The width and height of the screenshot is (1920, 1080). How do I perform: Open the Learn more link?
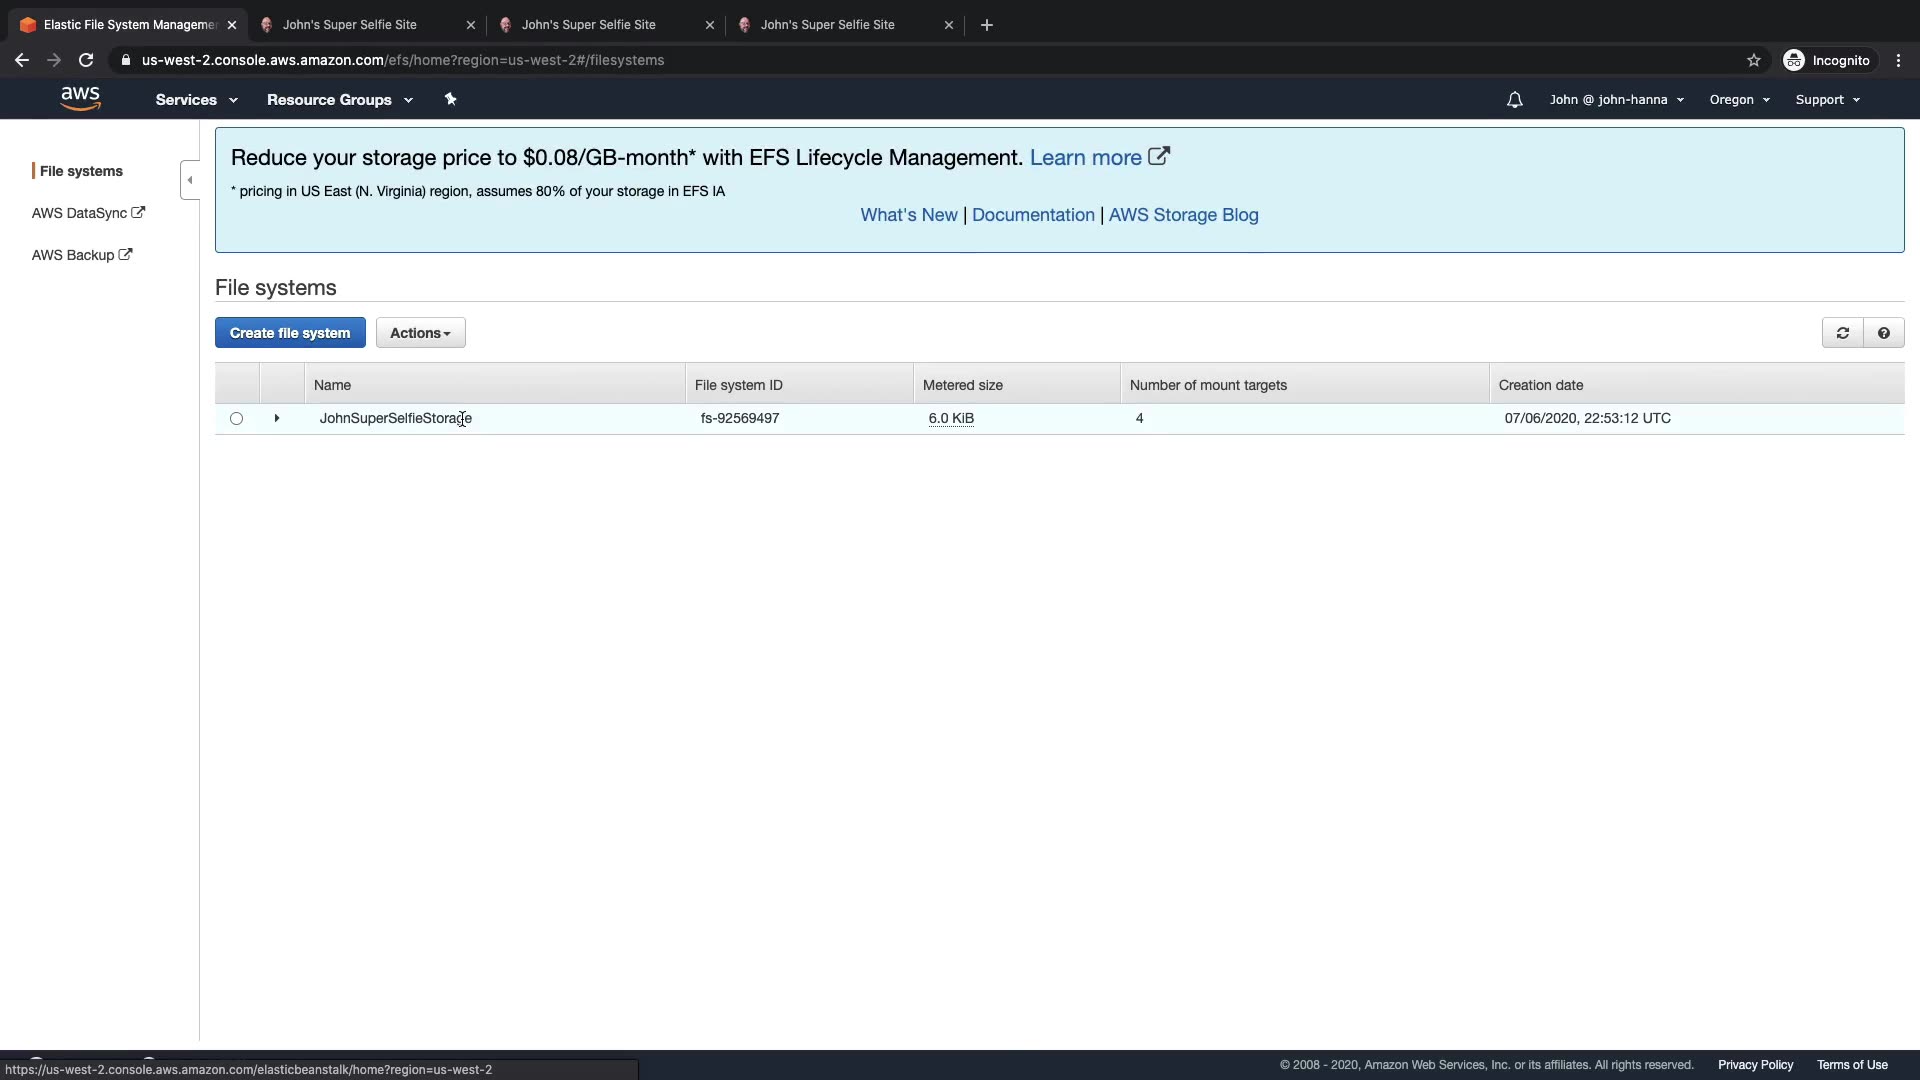(x=1085, y=158)
